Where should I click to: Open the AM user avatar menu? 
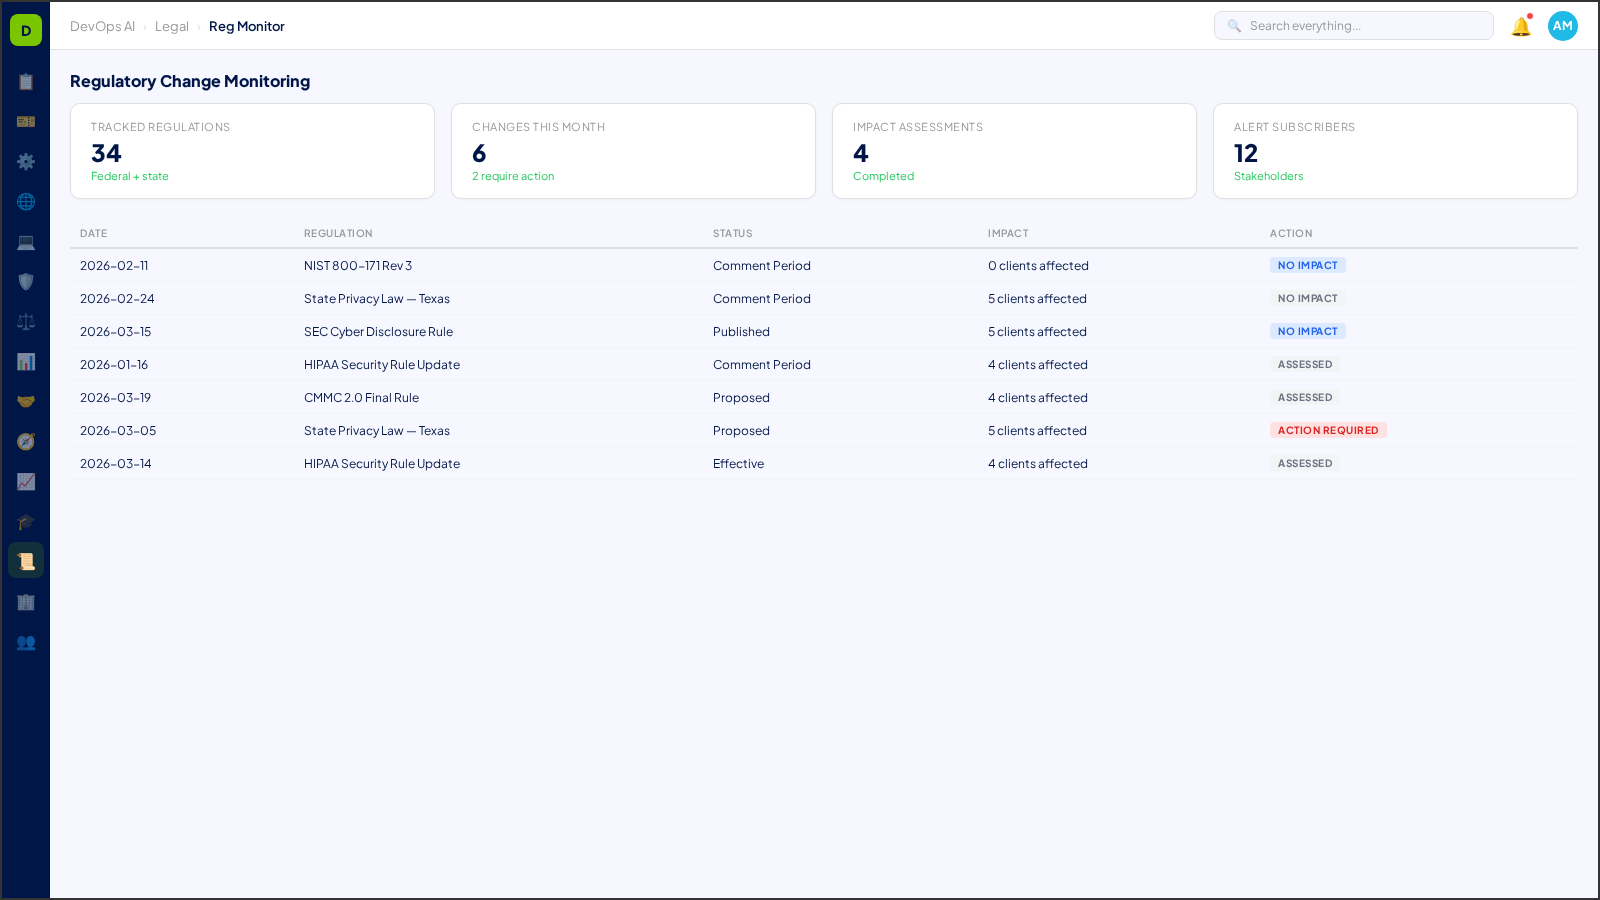pyautogui.click(x=1562, y=26)
